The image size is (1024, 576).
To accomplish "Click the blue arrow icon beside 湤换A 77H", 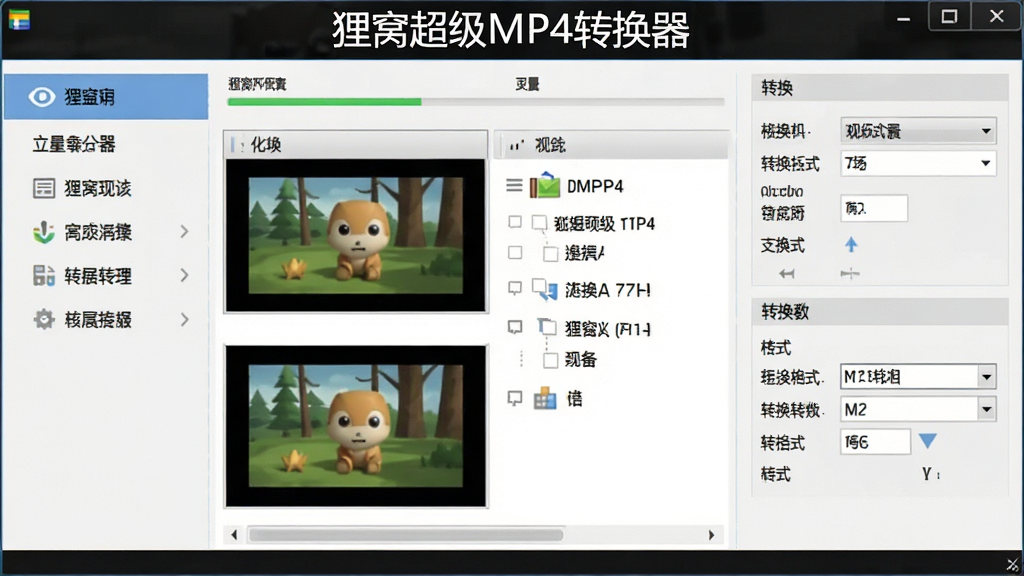I will click(x=545, y=289).
